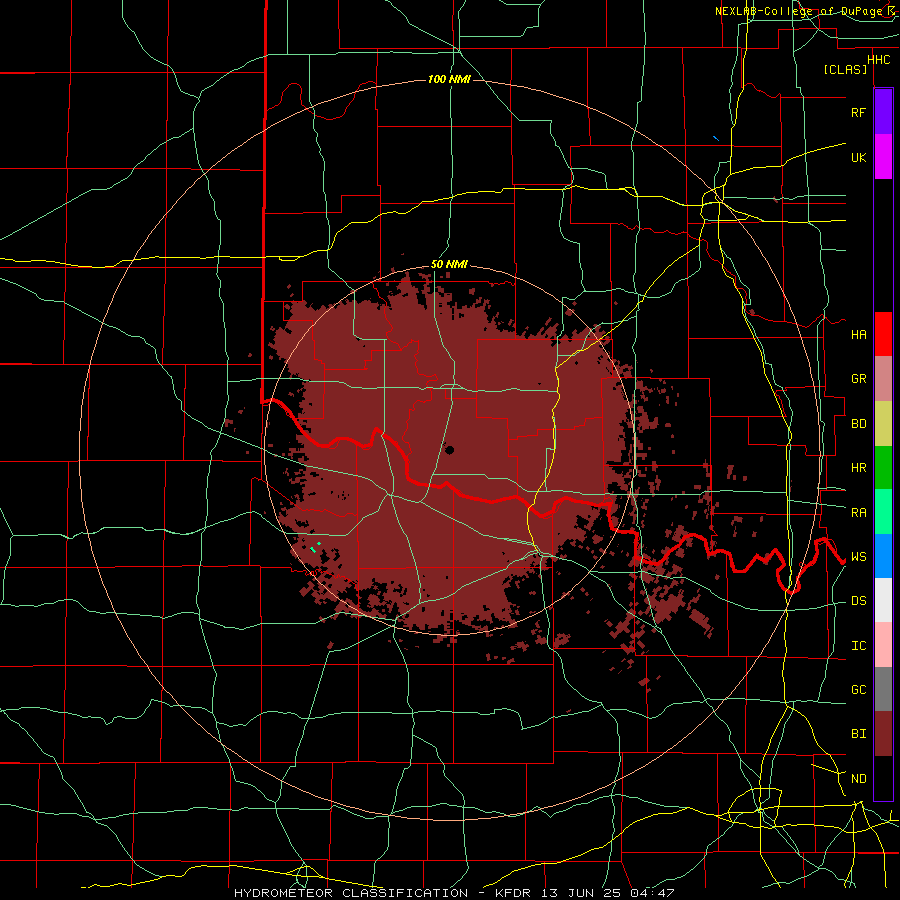Viewport: 900px width, 900px height.
Task: Click the black radar site dot
Action: tap(449, 450)
